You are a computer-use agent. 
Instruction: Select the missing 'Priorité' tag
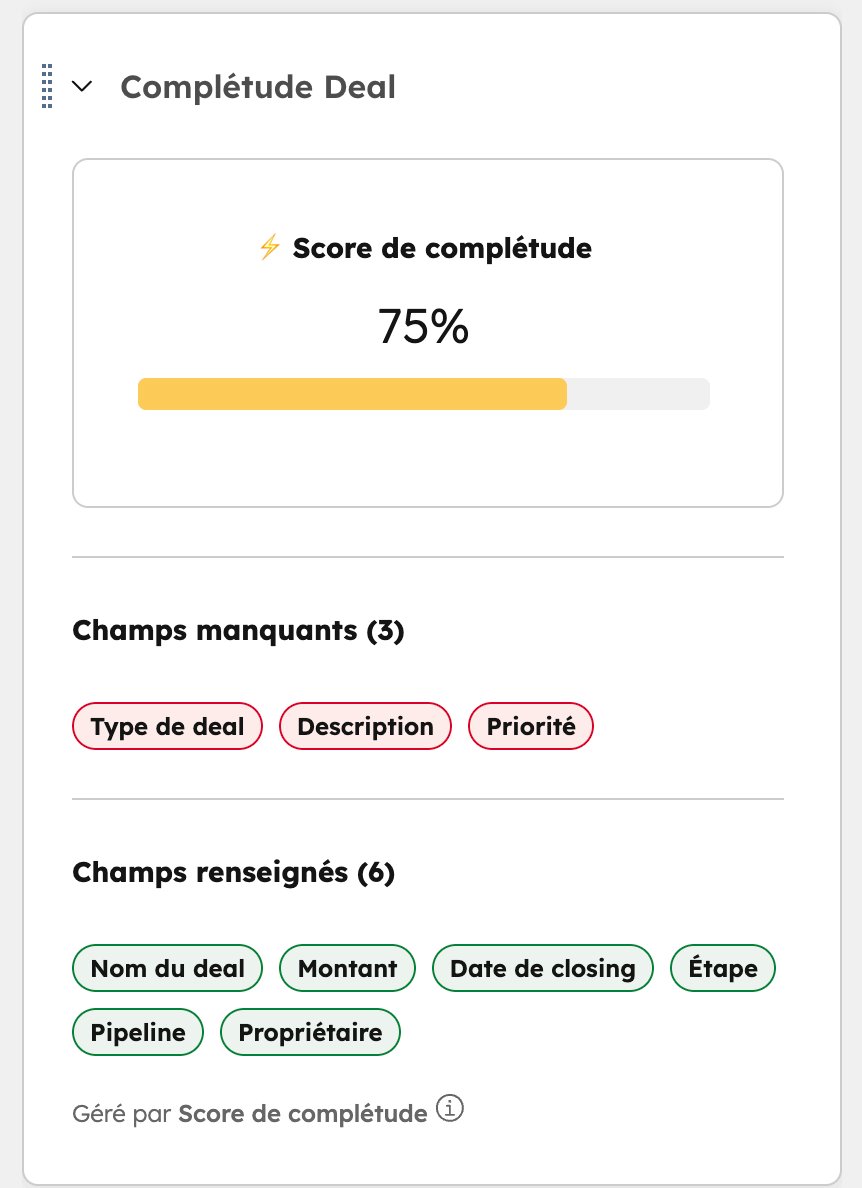tap(531, 726)
